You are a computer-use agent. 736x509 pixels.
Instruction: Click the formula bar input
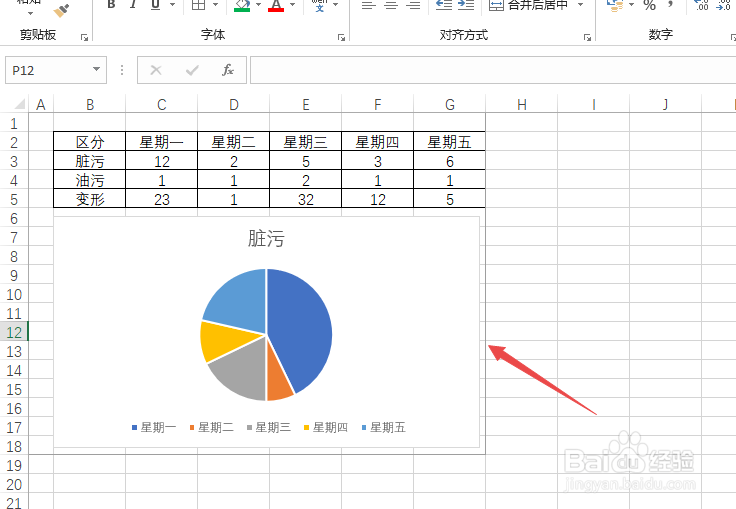point(493,70)
